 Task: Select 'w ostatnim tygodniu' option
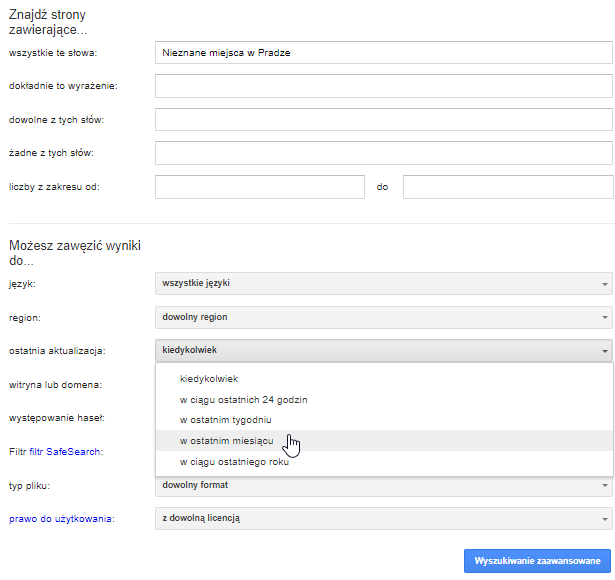[225, 419]
